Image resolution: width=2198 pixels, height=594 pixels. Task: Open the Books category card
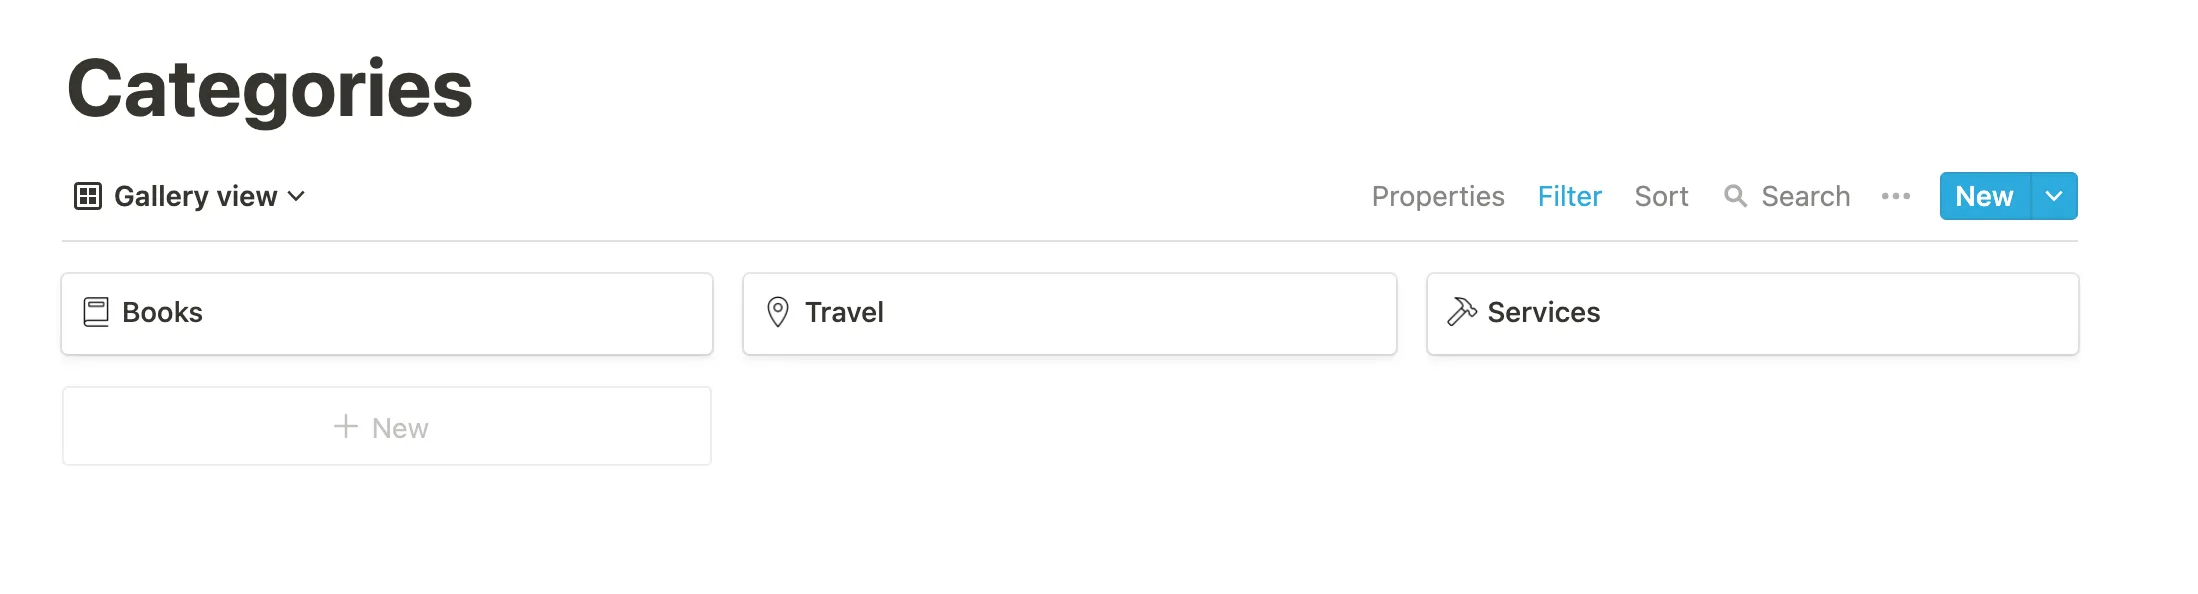[x=387, y=313]
